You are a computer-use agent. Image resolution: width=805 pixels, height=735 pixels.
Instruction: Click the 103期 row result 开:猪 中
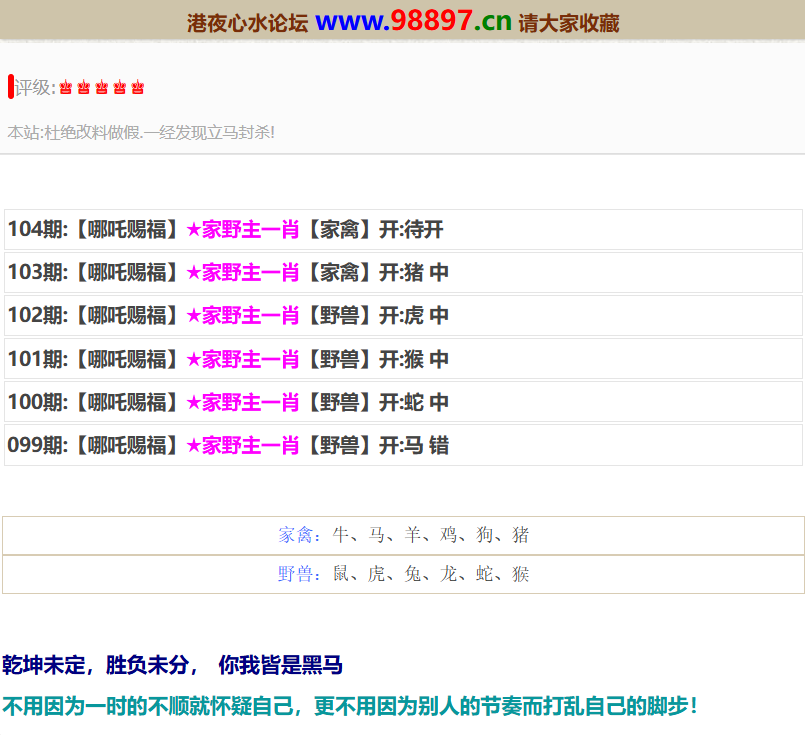coord(413,273)
